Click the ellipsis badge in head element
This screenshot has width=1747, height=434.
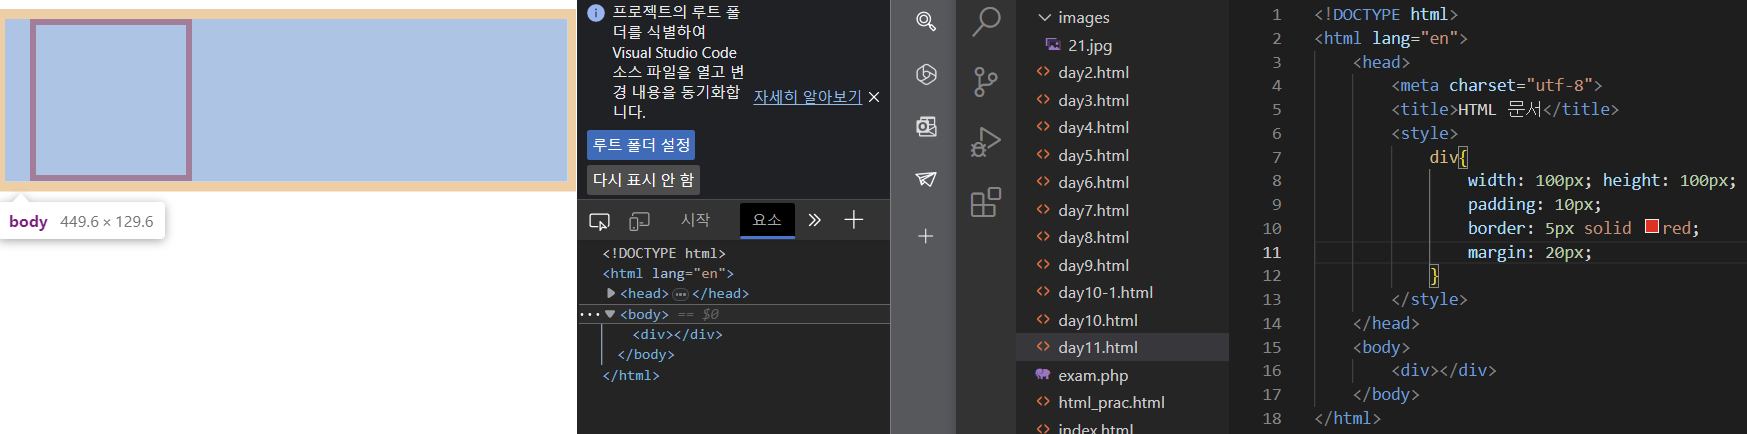(680, 294)
